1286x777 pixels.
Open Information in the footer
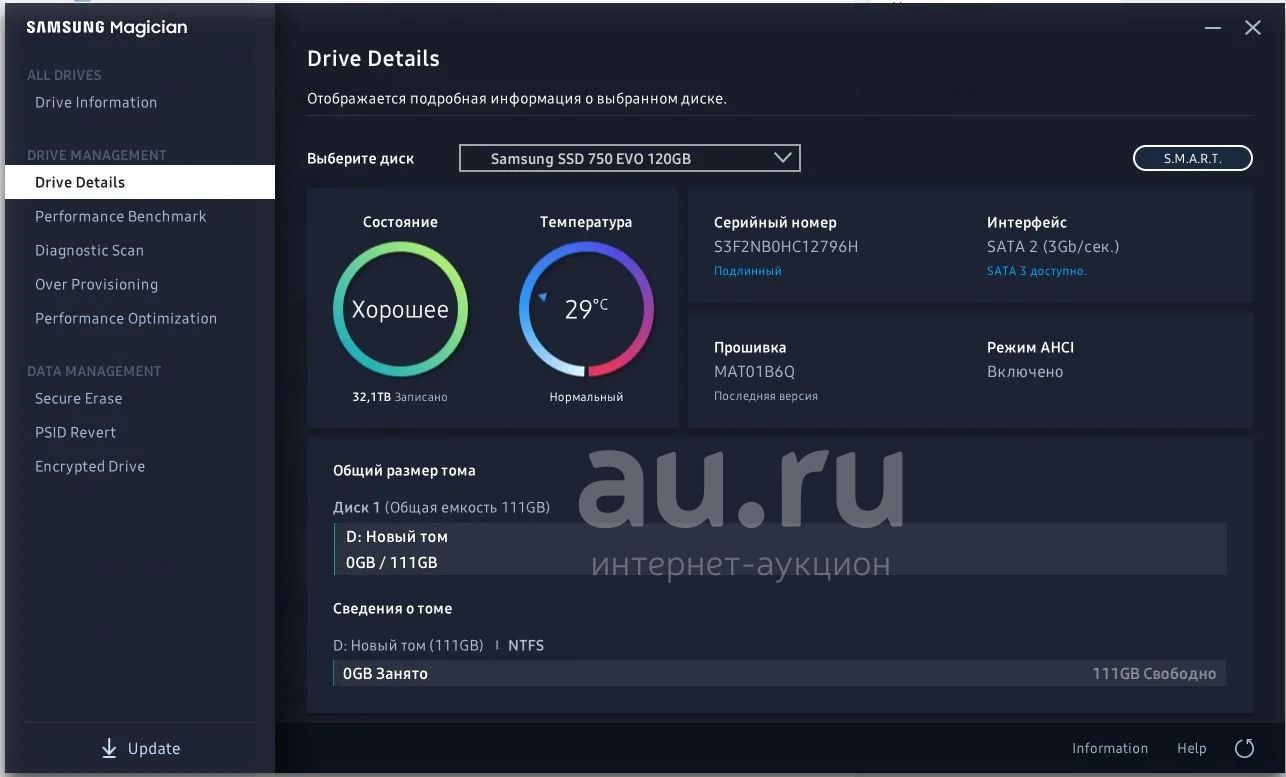1110,748
